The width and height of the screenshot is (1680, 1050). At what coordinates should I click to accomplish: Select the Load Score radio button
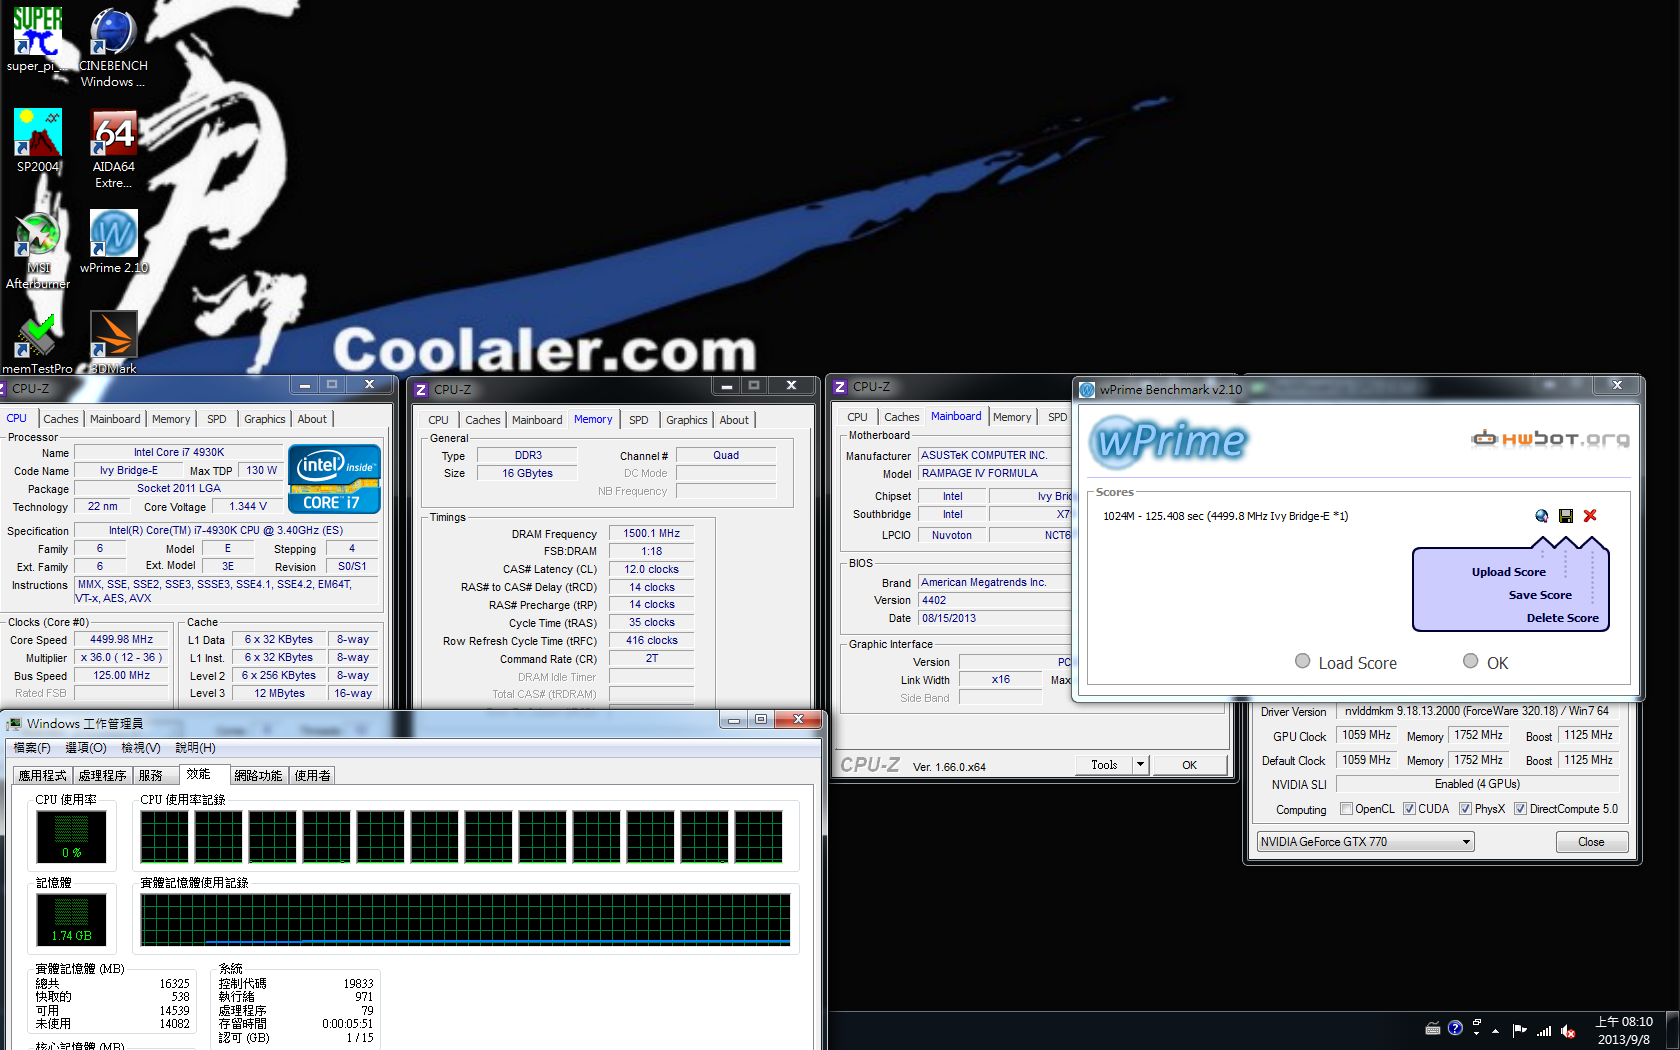coord(1302,660)
